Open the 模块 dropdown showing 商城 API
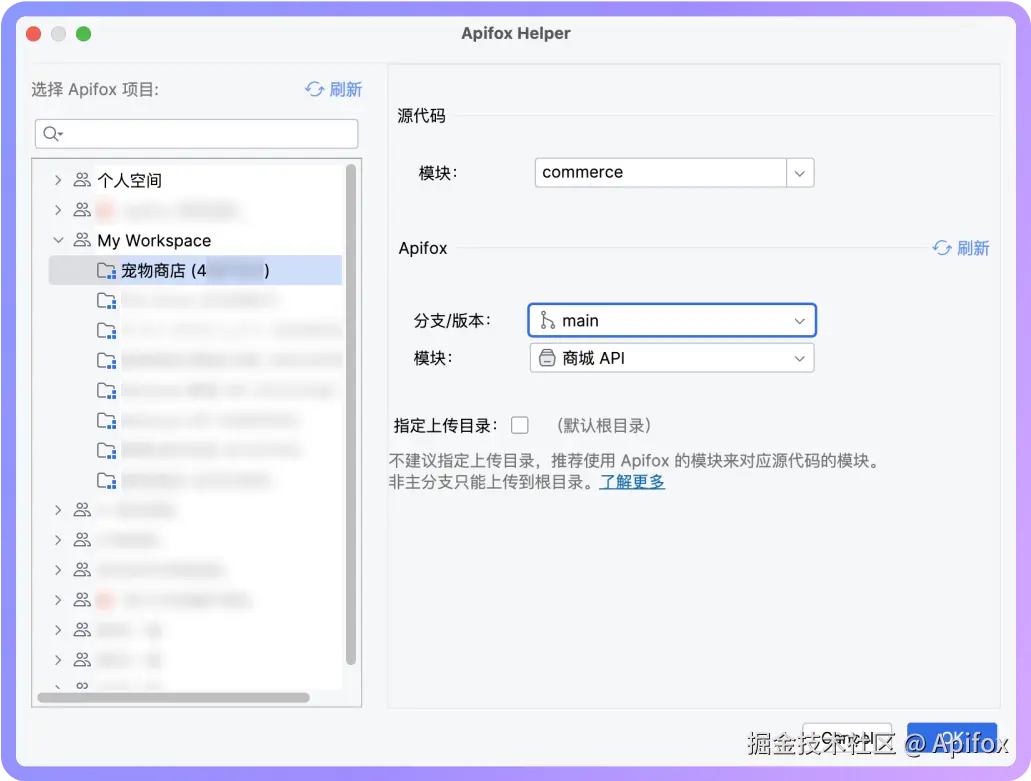Viewport: 1031px width, 781px height. coord(799,357)
